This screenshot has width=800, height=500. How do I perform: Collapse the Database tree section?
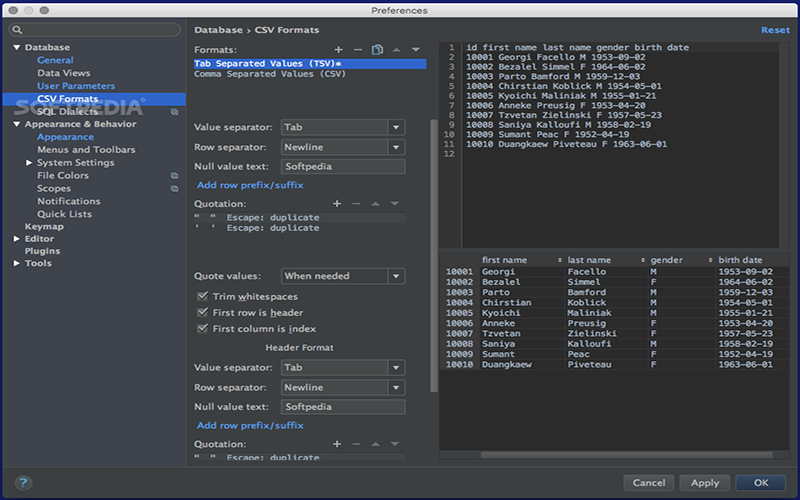tap(17, 47)
